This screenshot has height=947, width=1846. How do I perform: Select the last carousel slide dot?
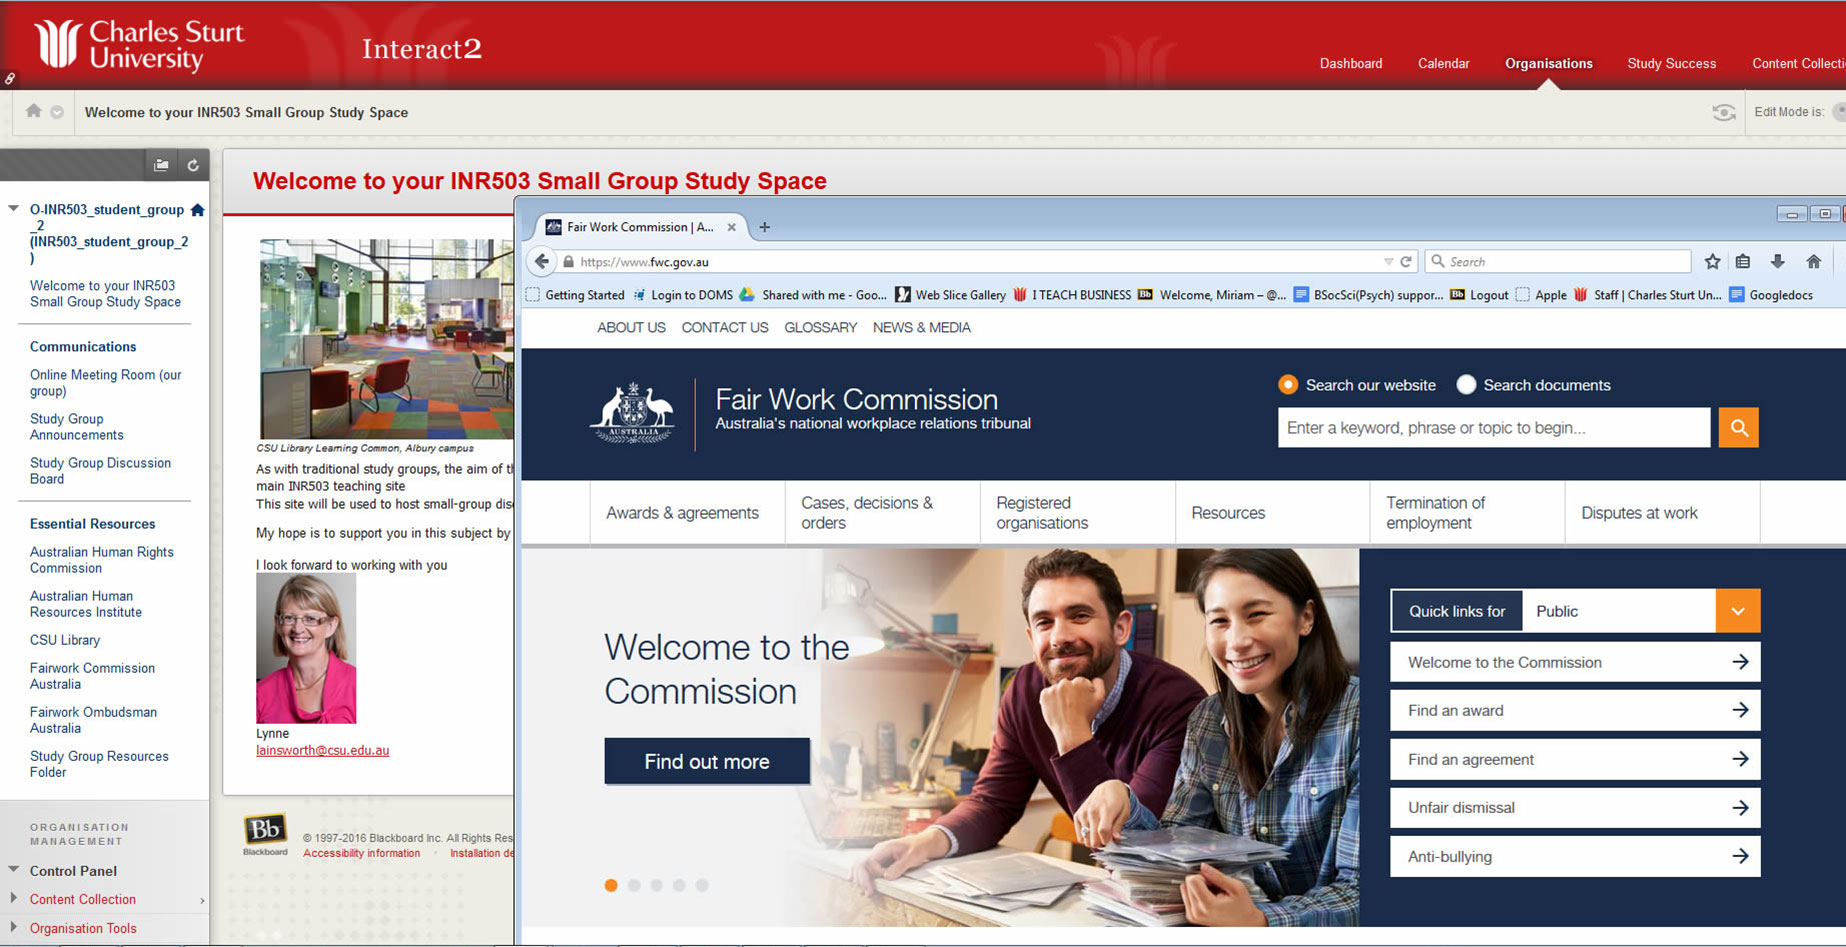point(702,885)
